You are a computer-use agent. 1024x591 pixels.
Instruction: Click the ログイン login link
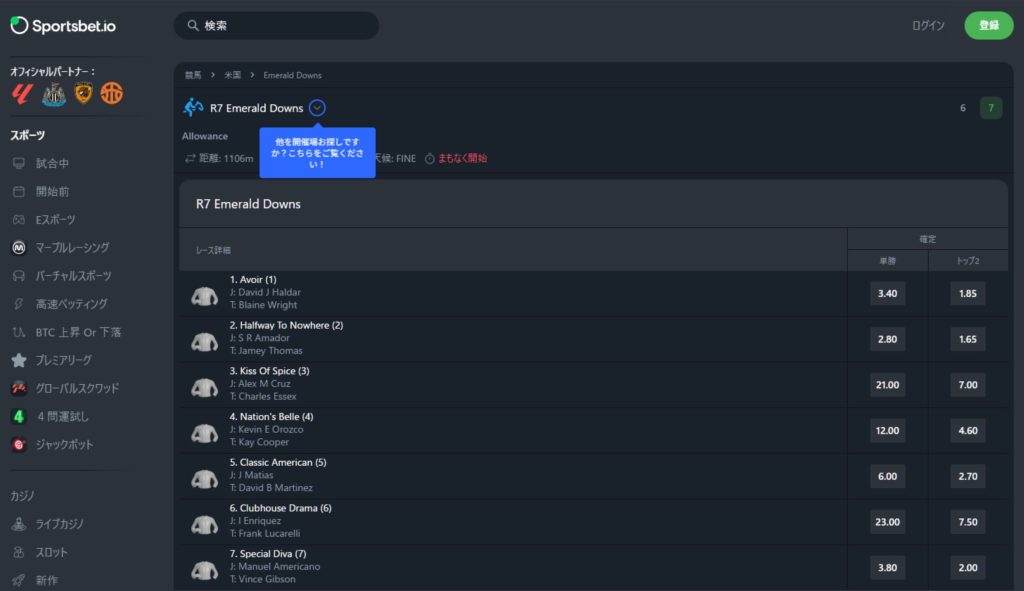click(x=928, y=25)
